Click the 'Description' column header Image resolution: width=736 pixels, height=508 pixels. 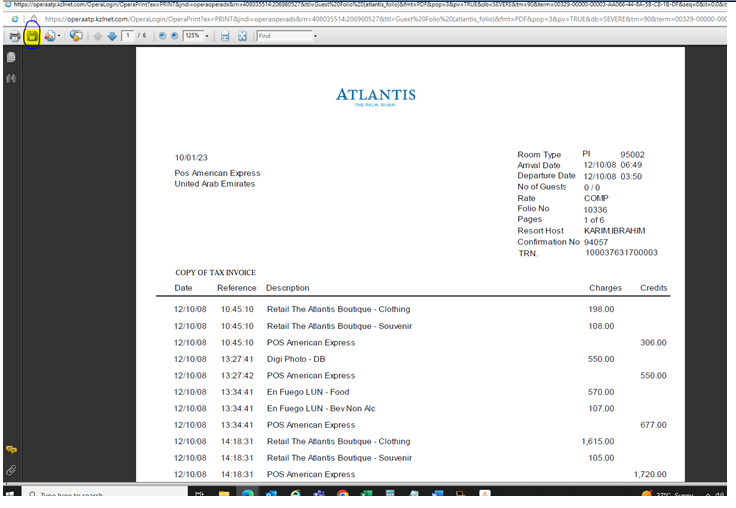click(x=287, y=288)
